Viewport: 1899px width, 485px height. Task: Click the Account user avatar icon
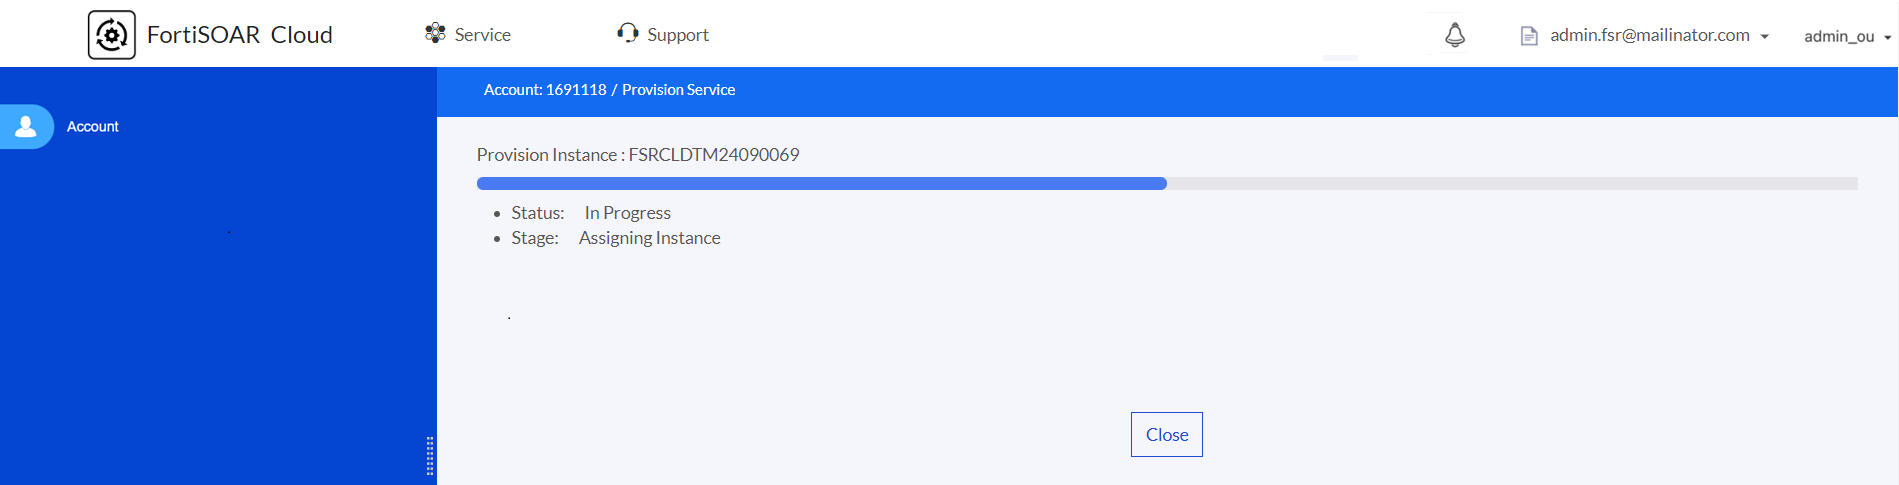(x=26, y=127)
